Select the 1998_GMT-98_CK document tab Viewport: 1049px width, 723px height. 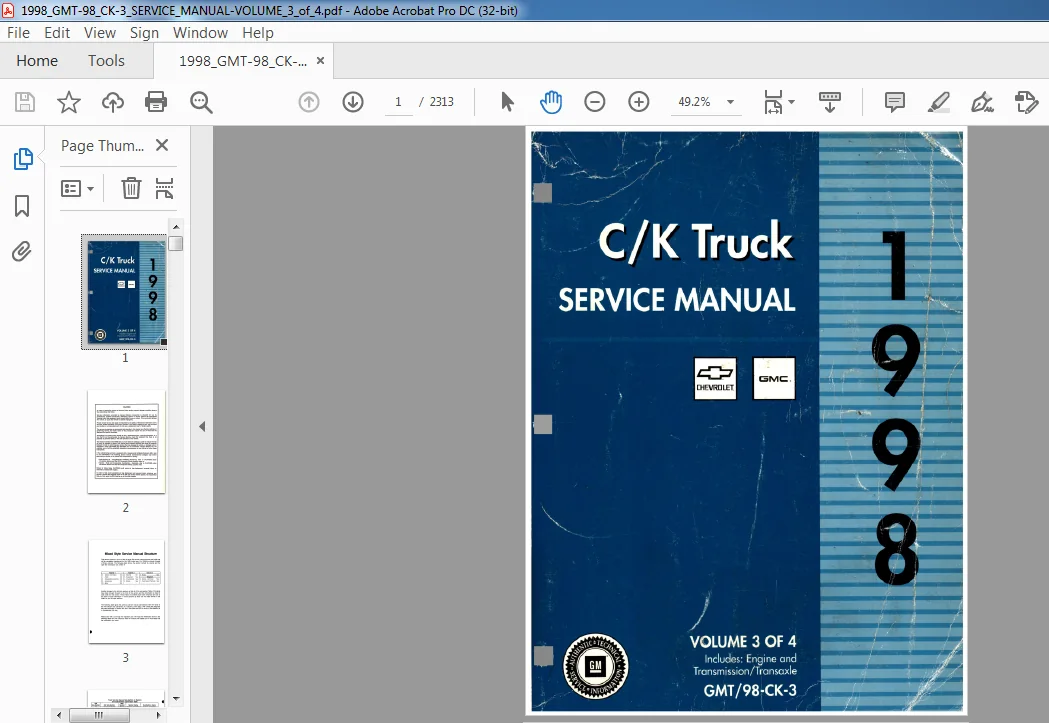tap(243, 61)
